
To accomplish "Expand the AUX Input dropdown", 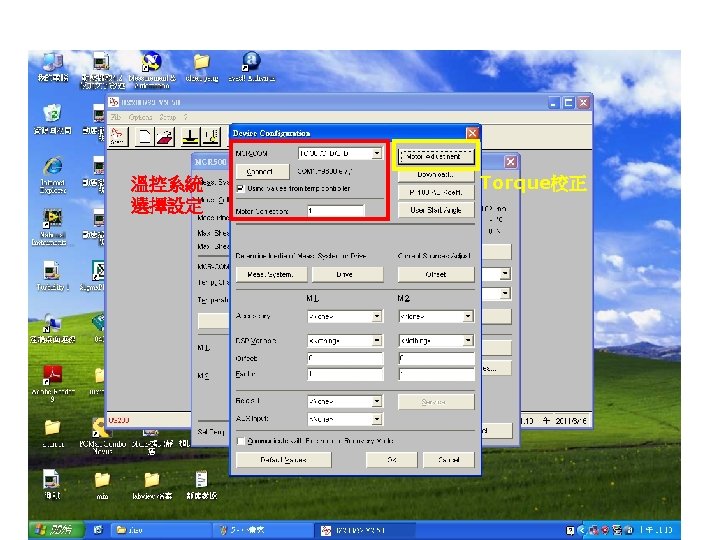I will pyautogui.click(x=377, y=419).
